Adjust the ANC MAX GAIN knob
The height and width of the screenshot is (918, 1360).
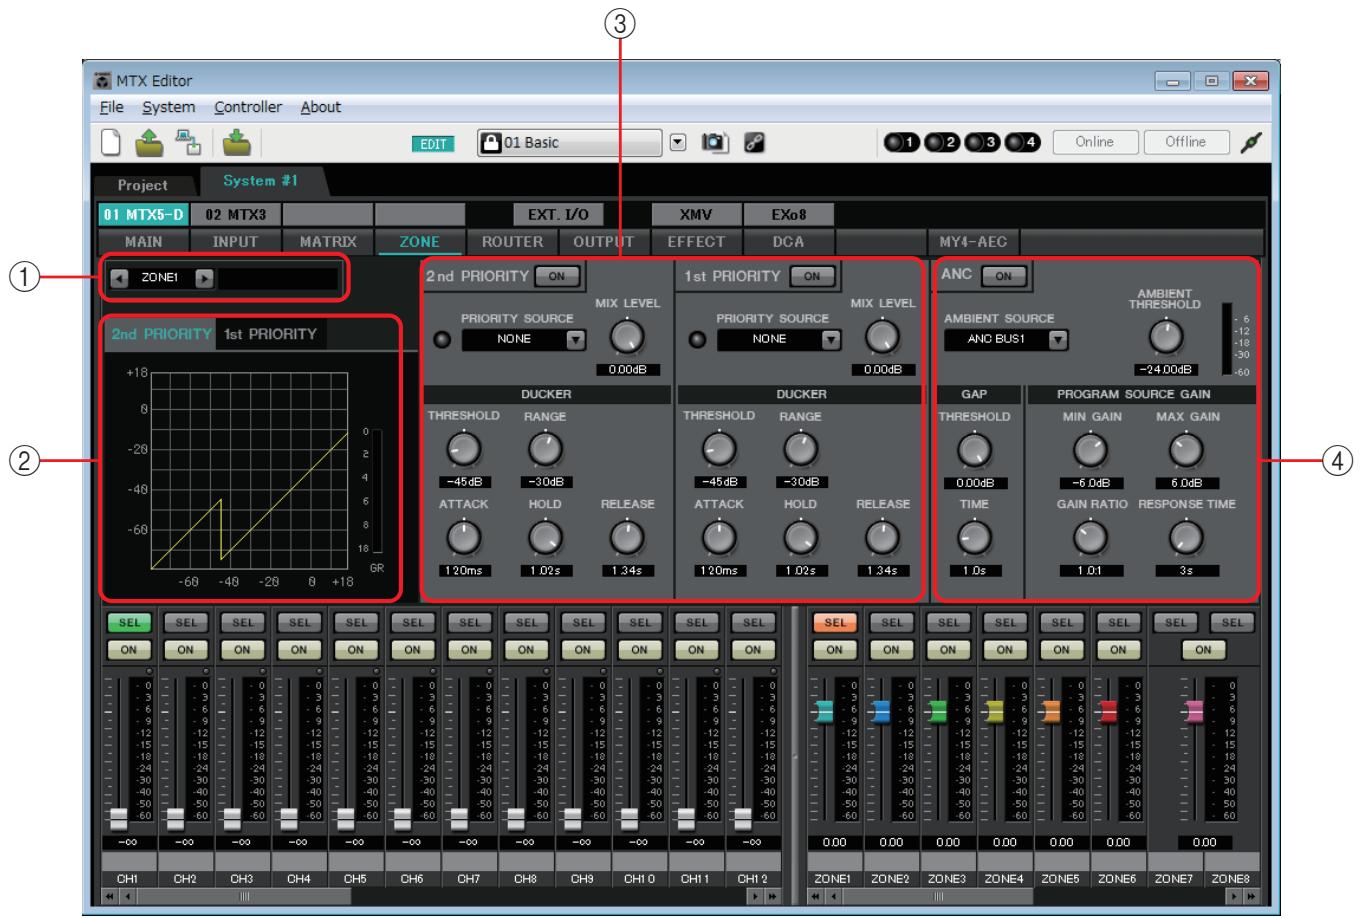coord(1186,451)
